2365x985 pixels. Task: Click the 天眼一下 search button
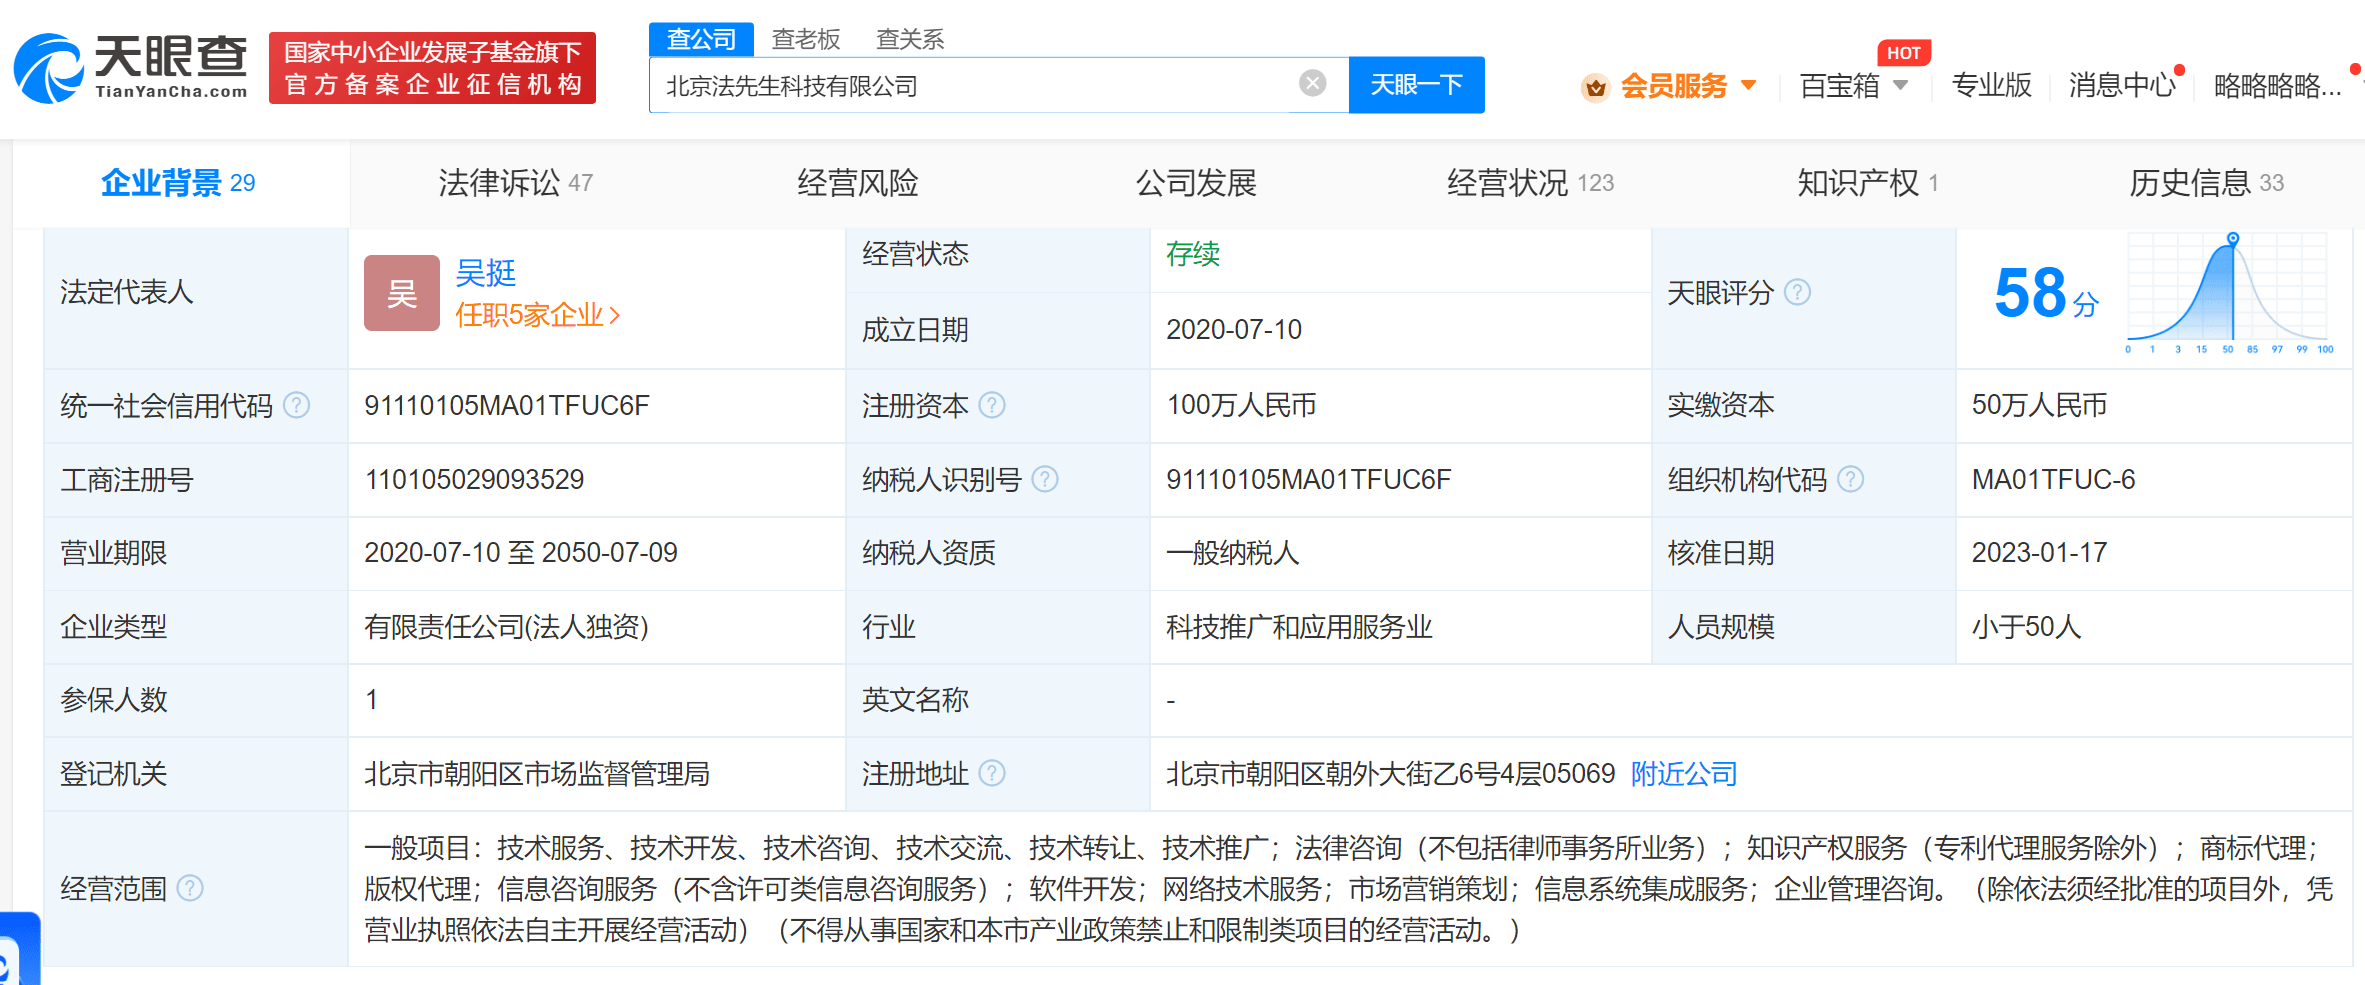(x=1416, y=85)
